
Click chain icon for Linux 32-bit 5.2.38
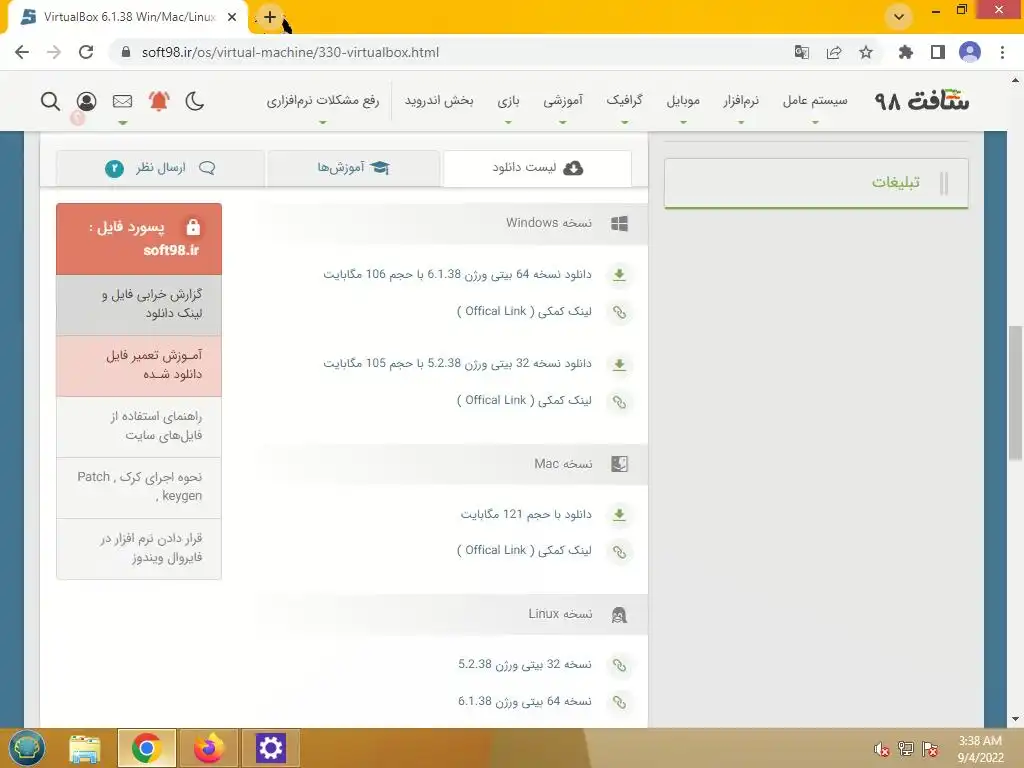[619, 665]
